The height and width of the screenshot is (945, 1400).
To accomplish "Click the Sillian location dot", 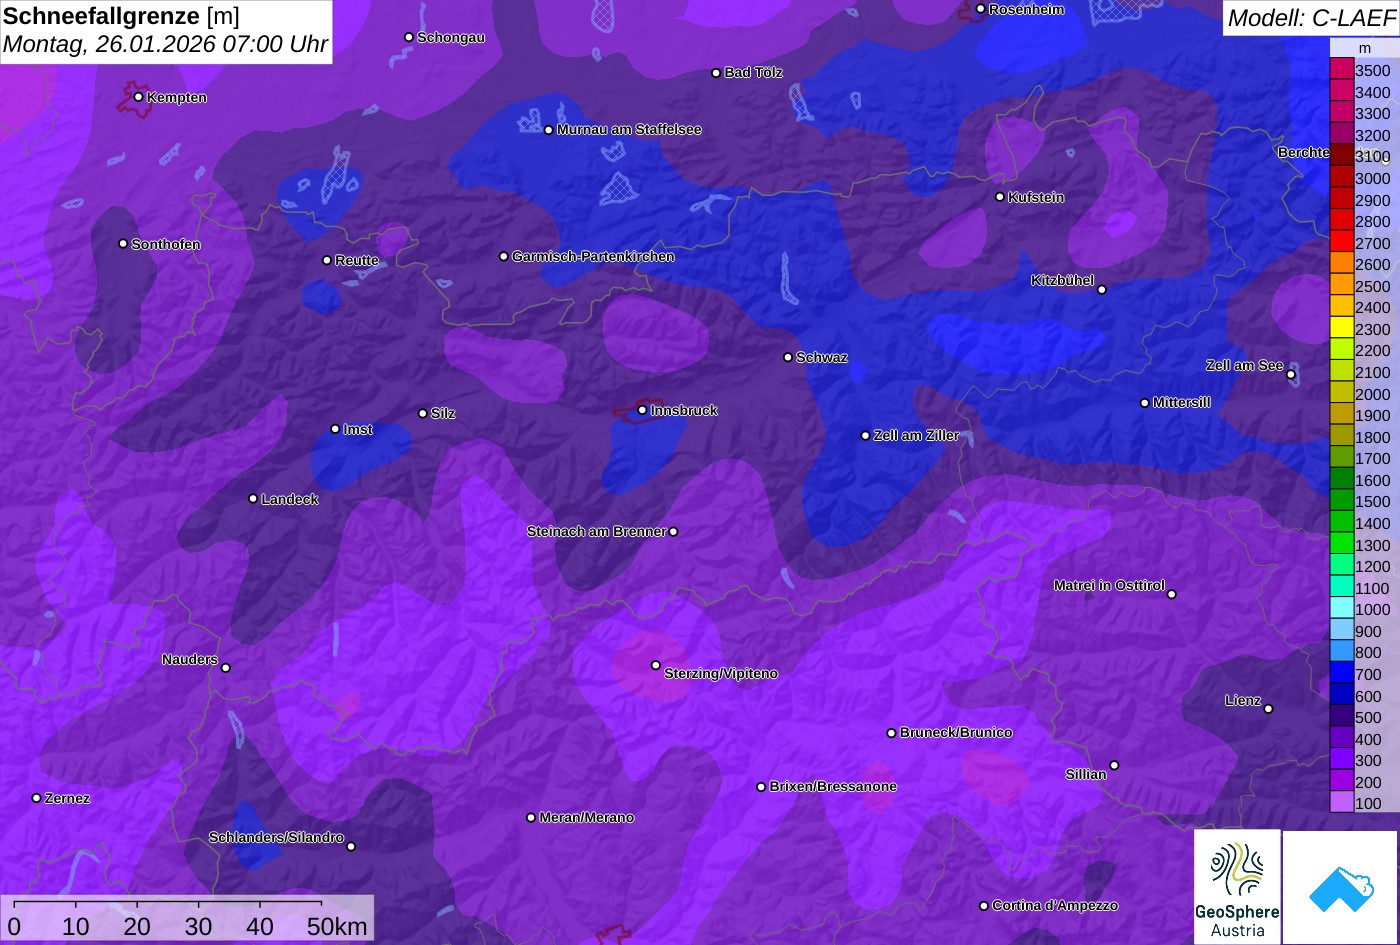I will coord(1114,766).
